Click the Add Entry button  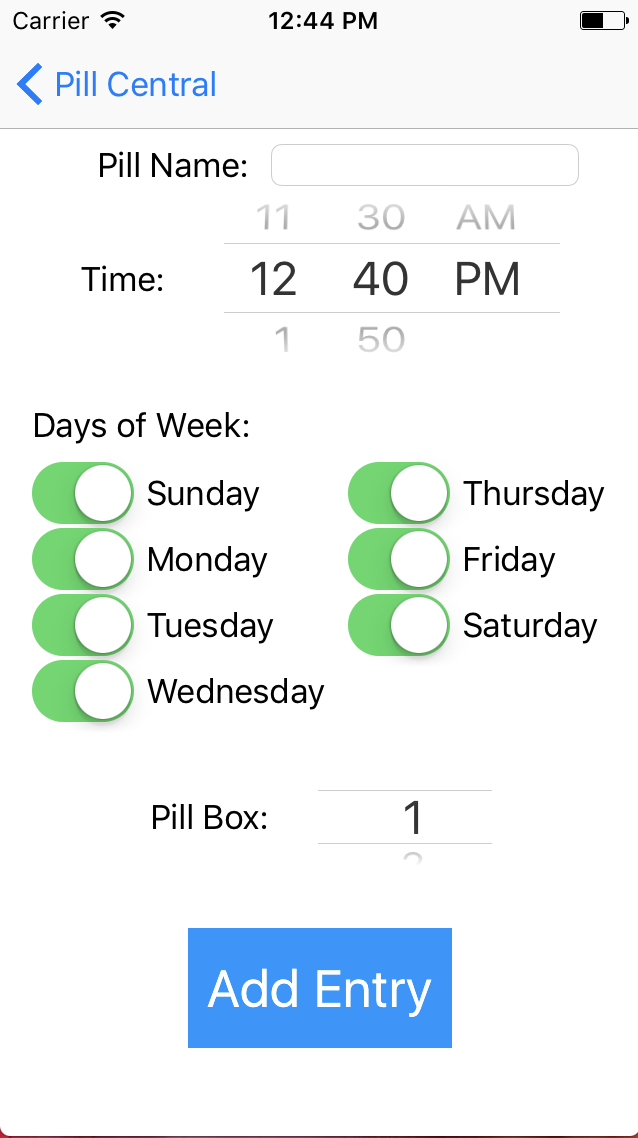320,988
